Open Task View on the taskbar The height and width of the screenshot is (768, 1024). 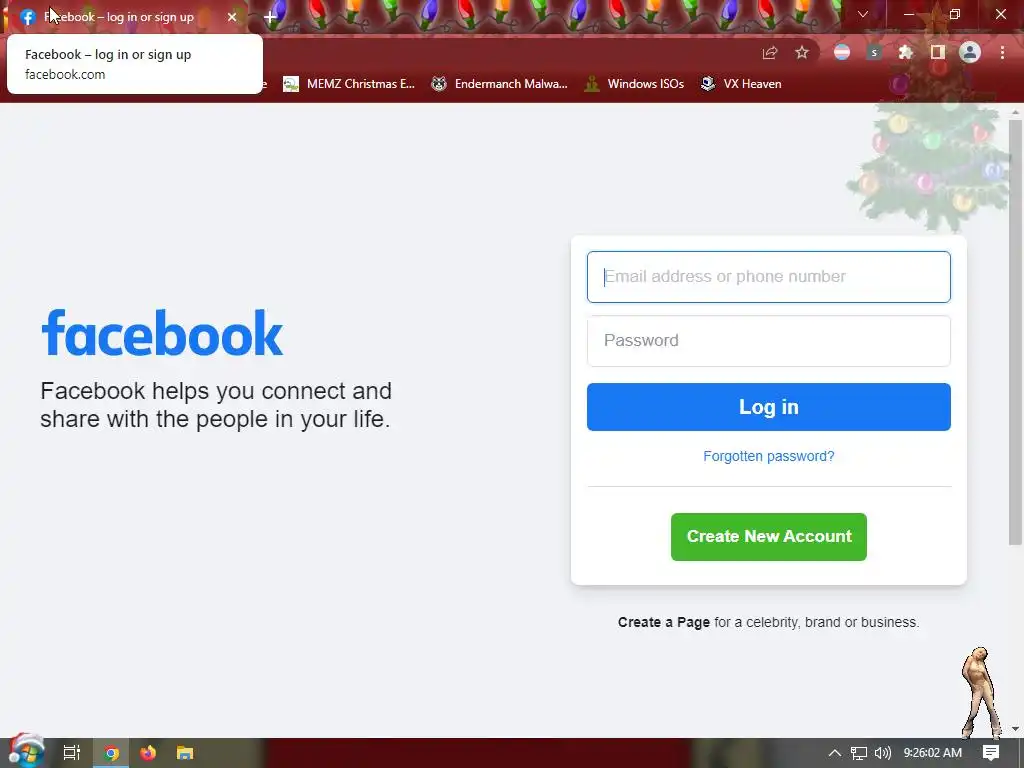point(72,753)
